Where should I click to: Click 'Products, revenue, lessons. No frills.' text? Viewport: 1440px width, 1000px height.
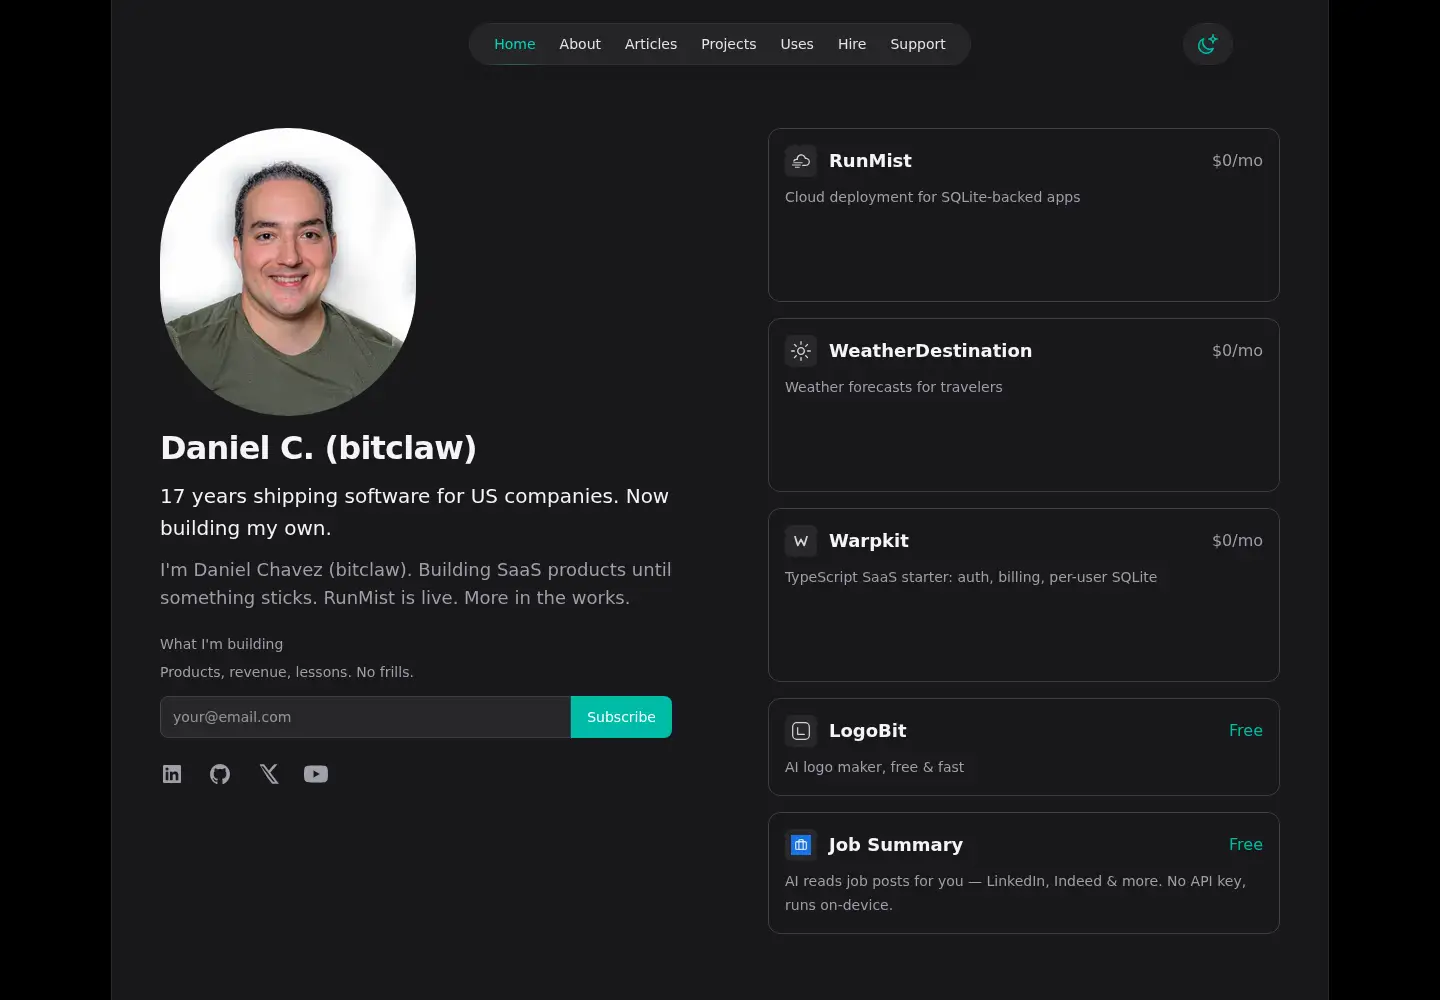(x=287, y=672)
